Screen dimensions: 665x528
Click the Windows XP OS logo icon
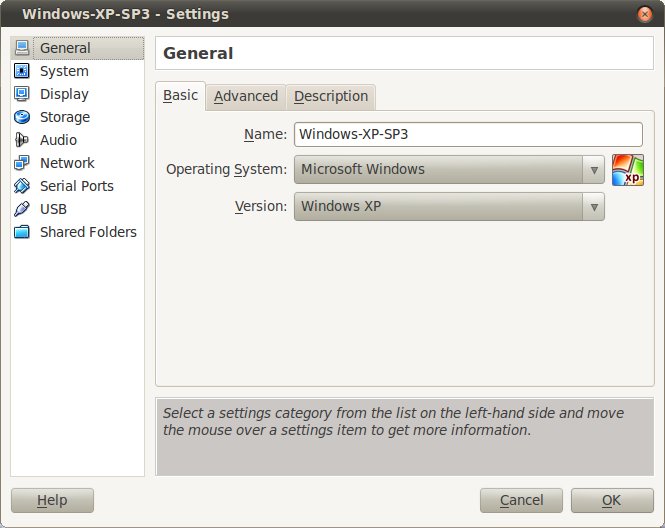pyautogui.click(x=627, y=170)
